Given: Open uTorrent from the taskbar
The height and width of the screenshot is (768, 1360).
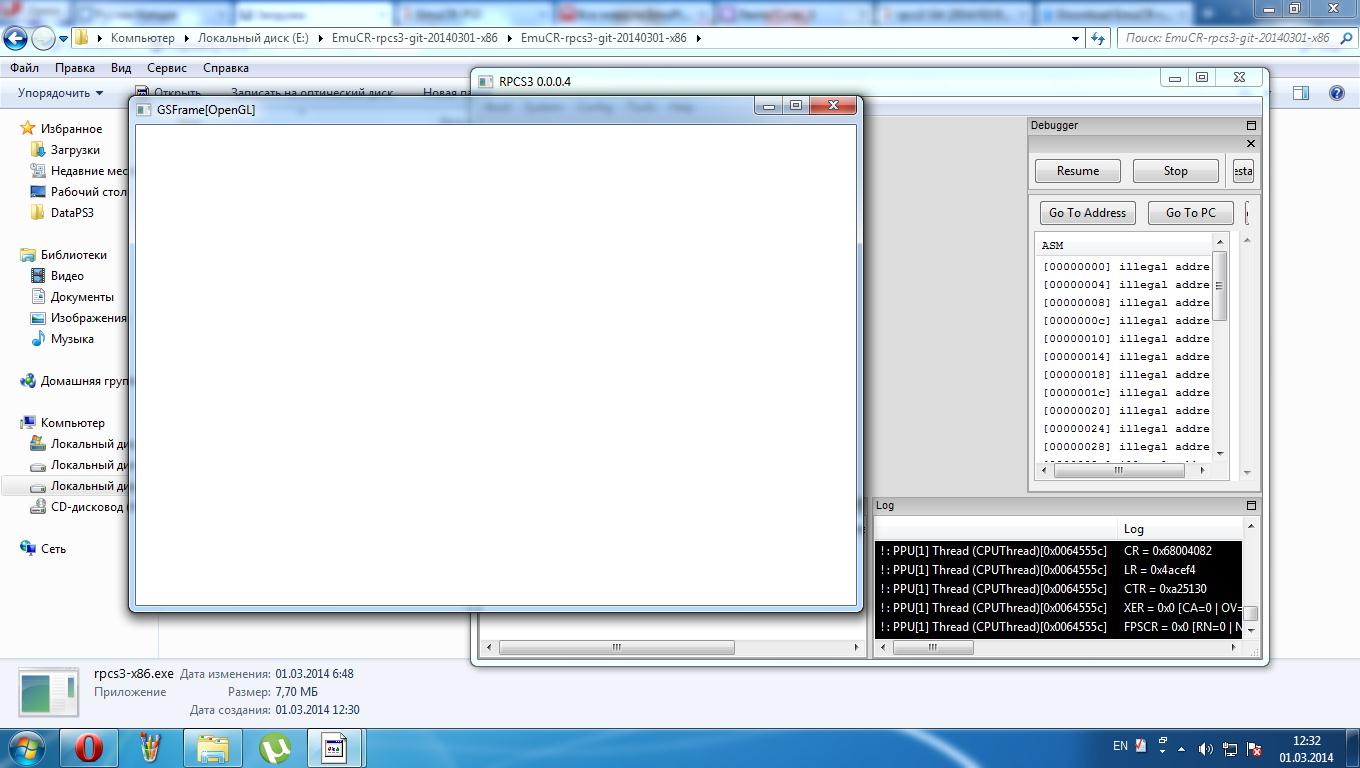Looking at the screenshot, I should point(274,748).
